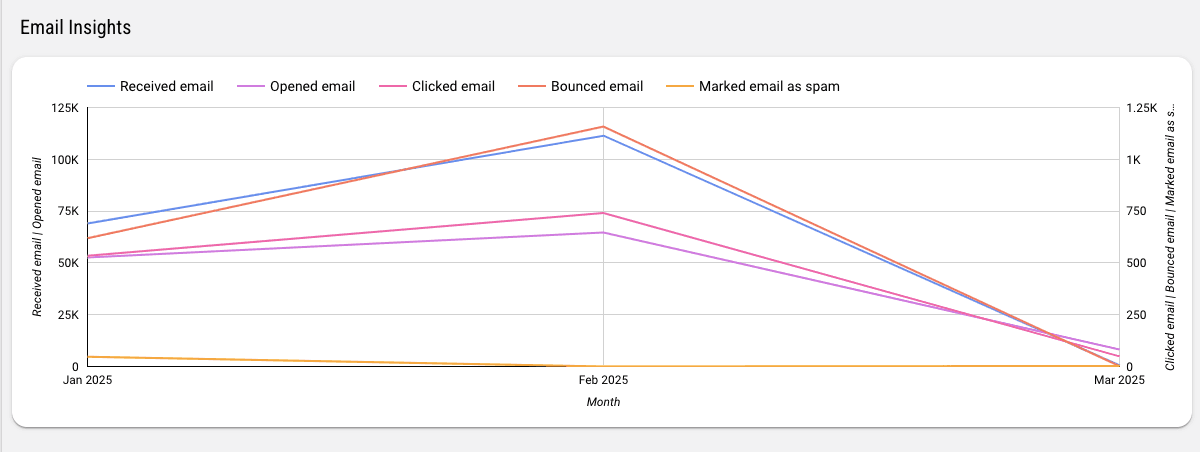Click the left Received email | Opened email axis title
Screen dimensions: 1200x452
point(37,237)
